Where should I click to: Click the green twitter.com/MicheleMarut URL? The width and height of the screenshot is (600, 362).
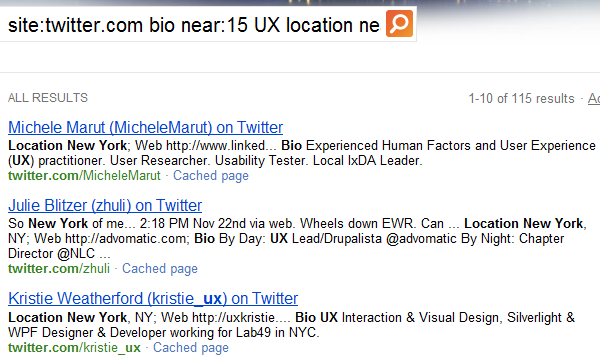pos(84,176)
